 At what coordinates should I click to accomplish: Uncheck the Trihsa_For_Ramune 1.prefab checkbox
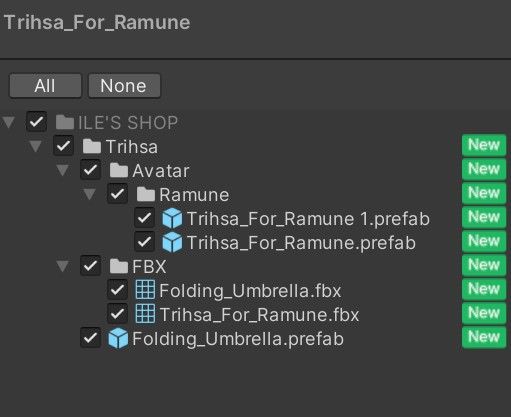pyautogui.click(x=144, y=218)
